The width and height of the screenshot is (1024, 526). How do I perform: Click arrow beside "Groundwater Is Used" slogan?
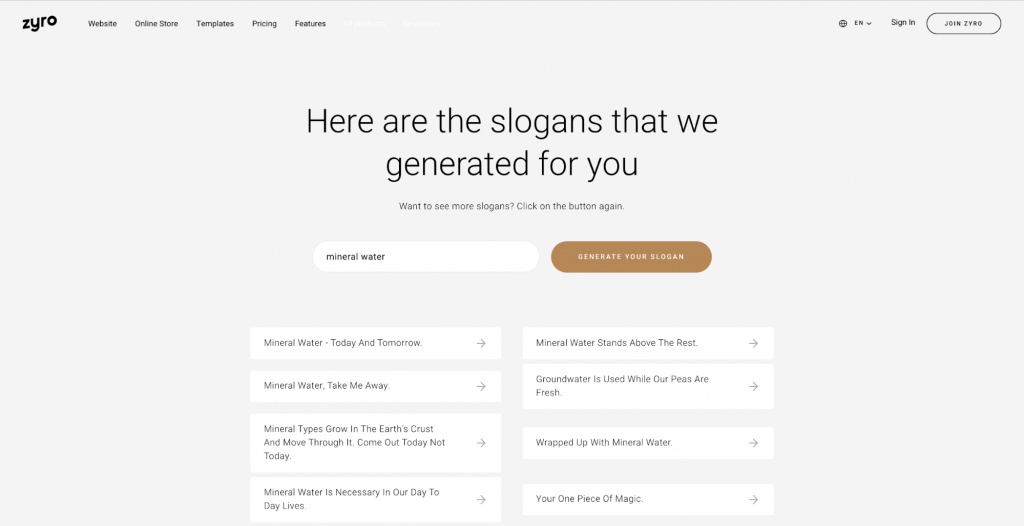tap(753, 386)
